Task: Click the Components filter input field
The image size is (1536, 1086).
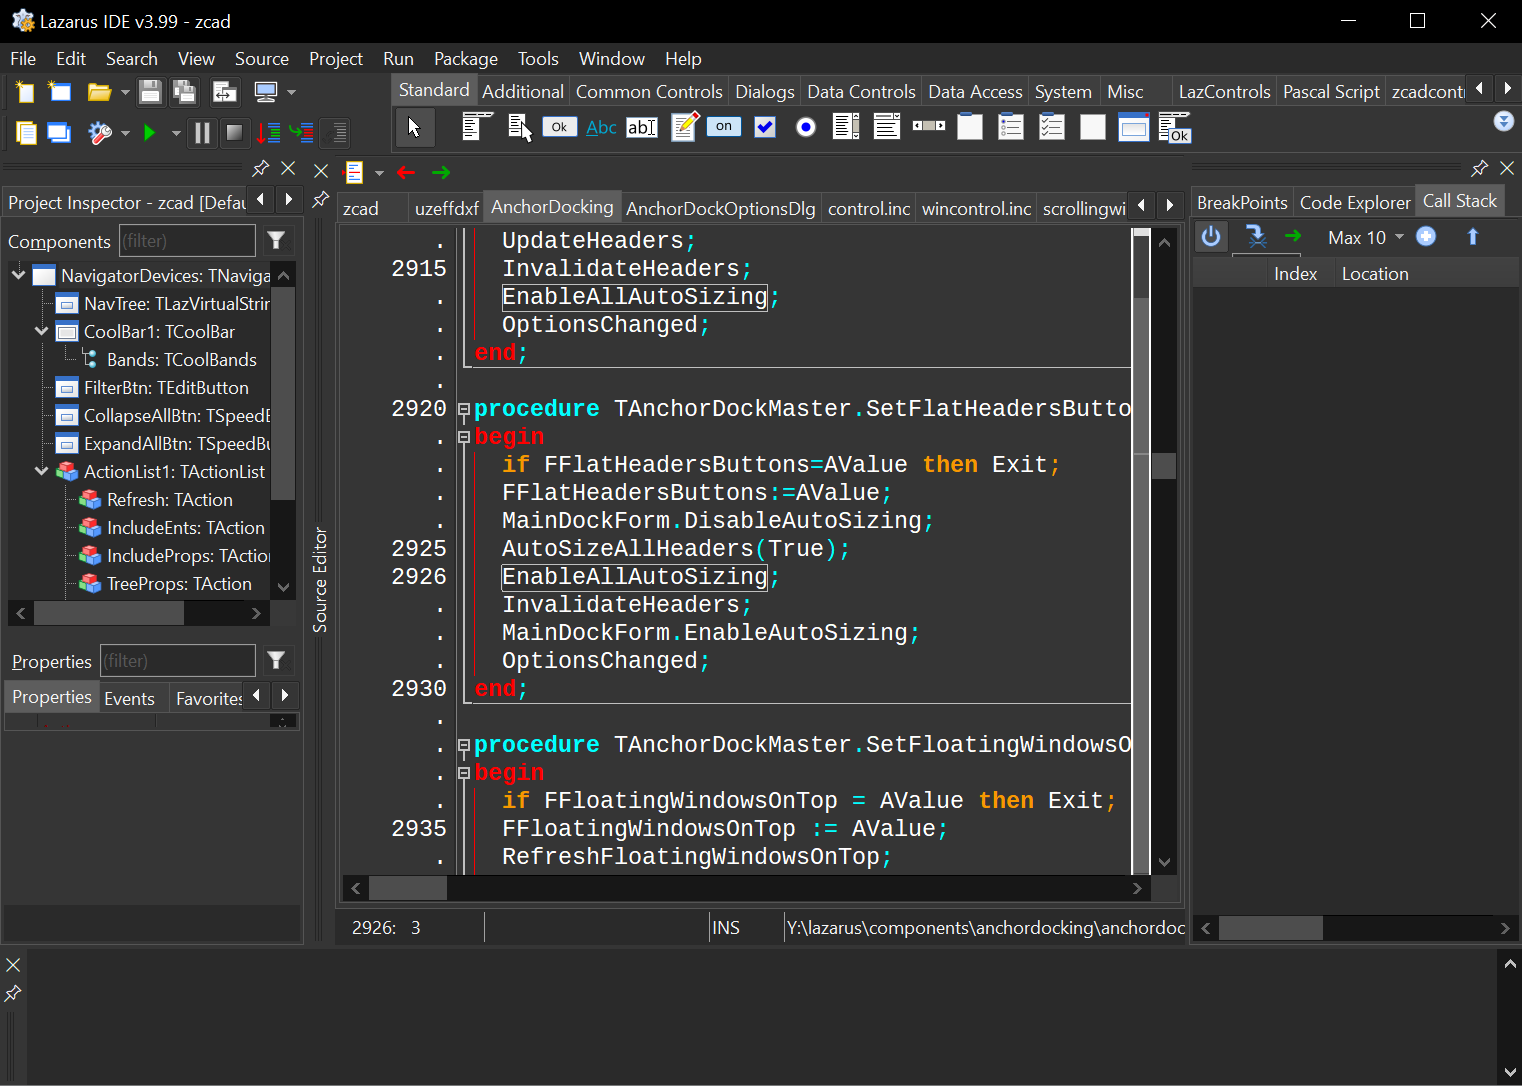Action: 187,241
